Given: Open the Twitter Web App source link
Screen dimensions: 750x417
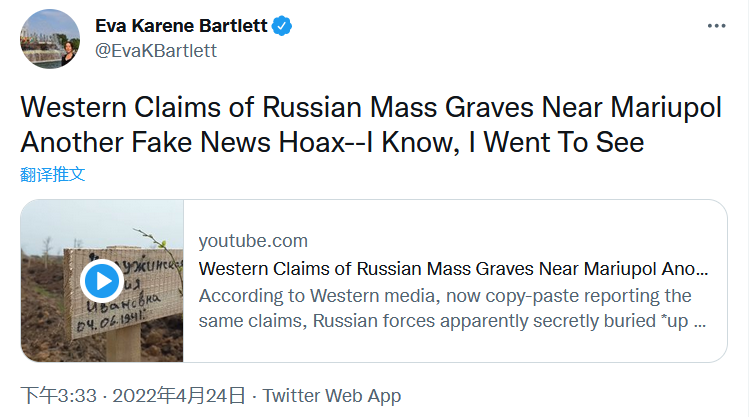Looking at the screenshot, I should [x=331, y=396].
